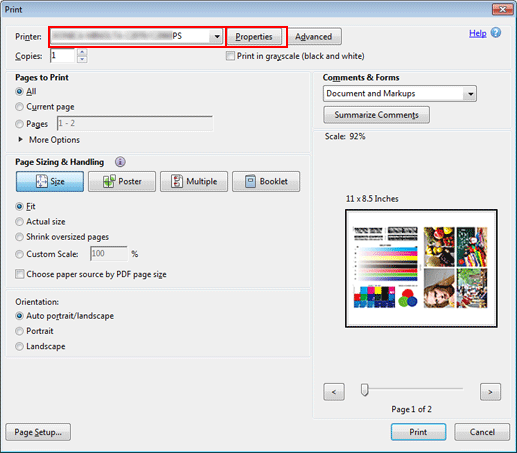Image resolution: width=517 pixels, height=453 pixels.
Task: Decrease the number of copies
Action: click(82, 59)
